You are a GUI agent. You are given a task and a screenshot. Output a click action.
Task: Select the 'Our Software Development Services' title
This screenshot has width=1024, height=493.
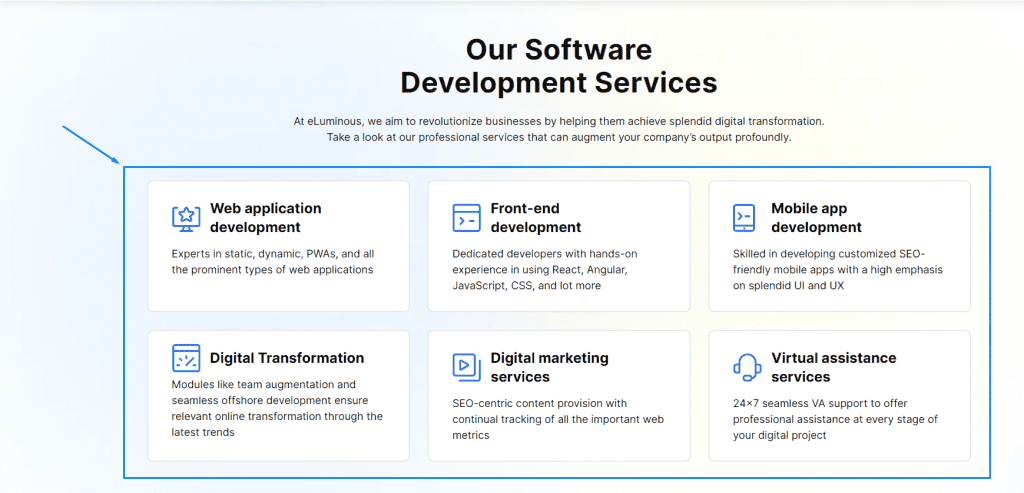[x=558, y=67]
